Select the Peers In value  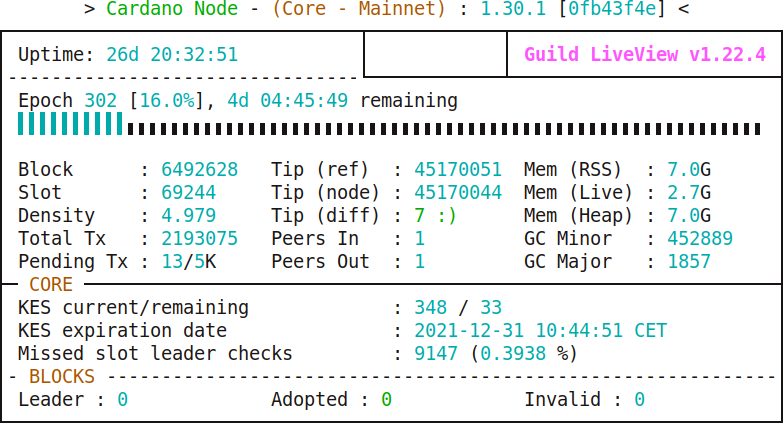[419, 239]
